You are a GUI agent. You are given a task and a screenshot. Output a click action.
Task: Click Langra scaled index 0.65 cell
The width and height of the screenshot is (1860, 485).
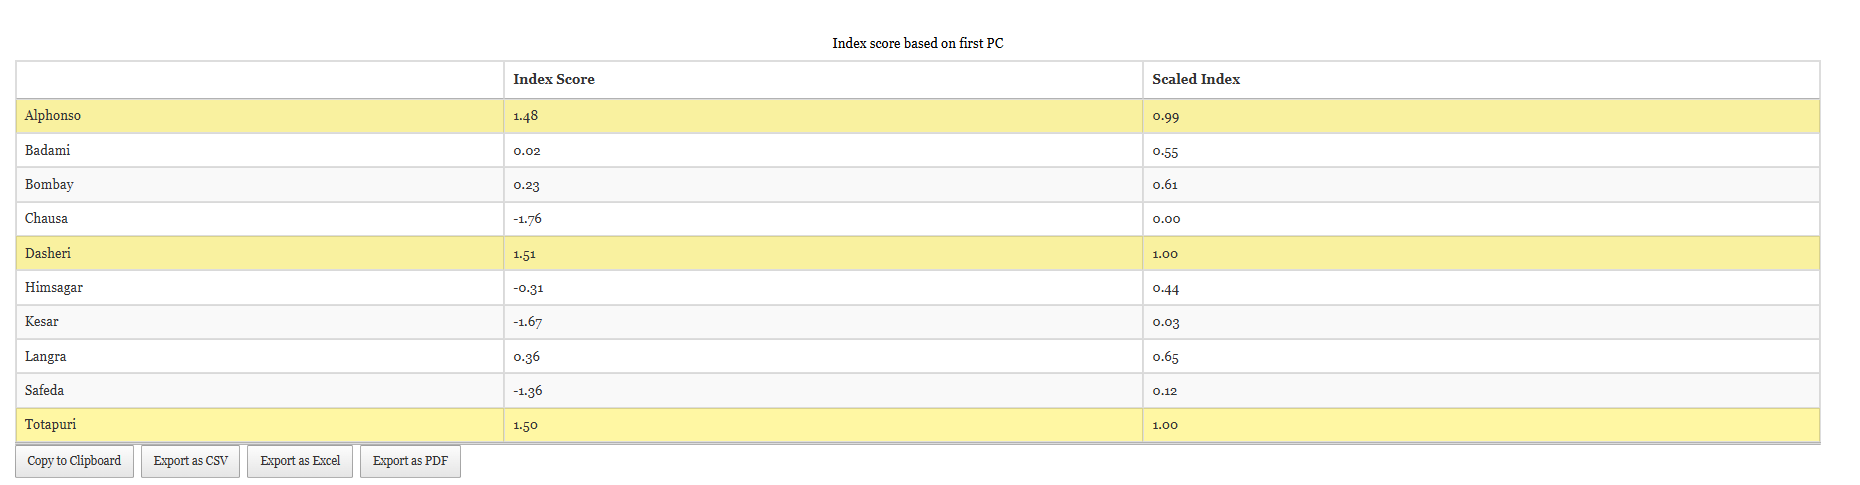(1481, 356)
